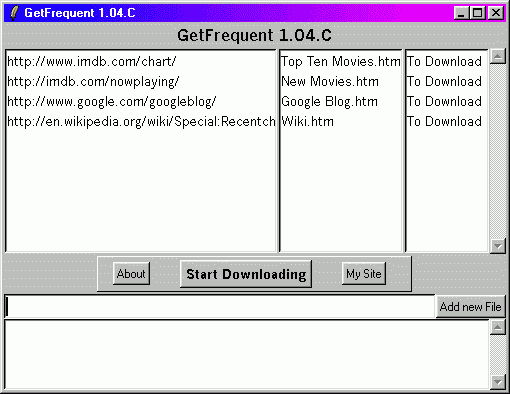
Task: Open My Site button
Action: (x=364, y=274)
